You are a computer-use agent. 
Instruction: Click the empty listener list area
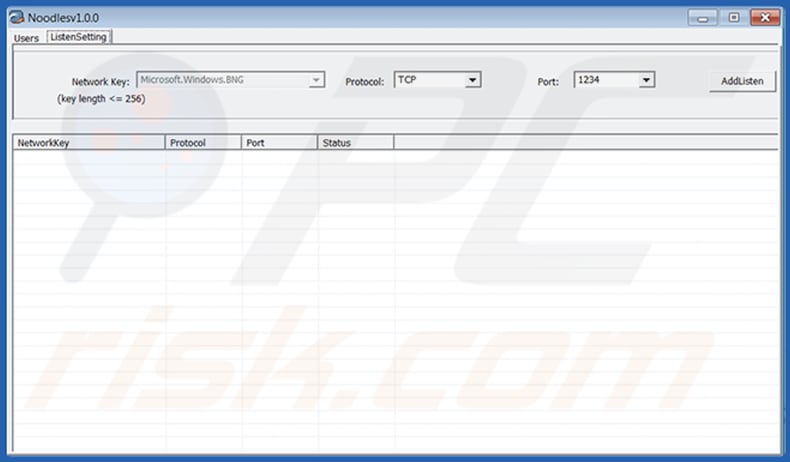[x=395, y=300]
